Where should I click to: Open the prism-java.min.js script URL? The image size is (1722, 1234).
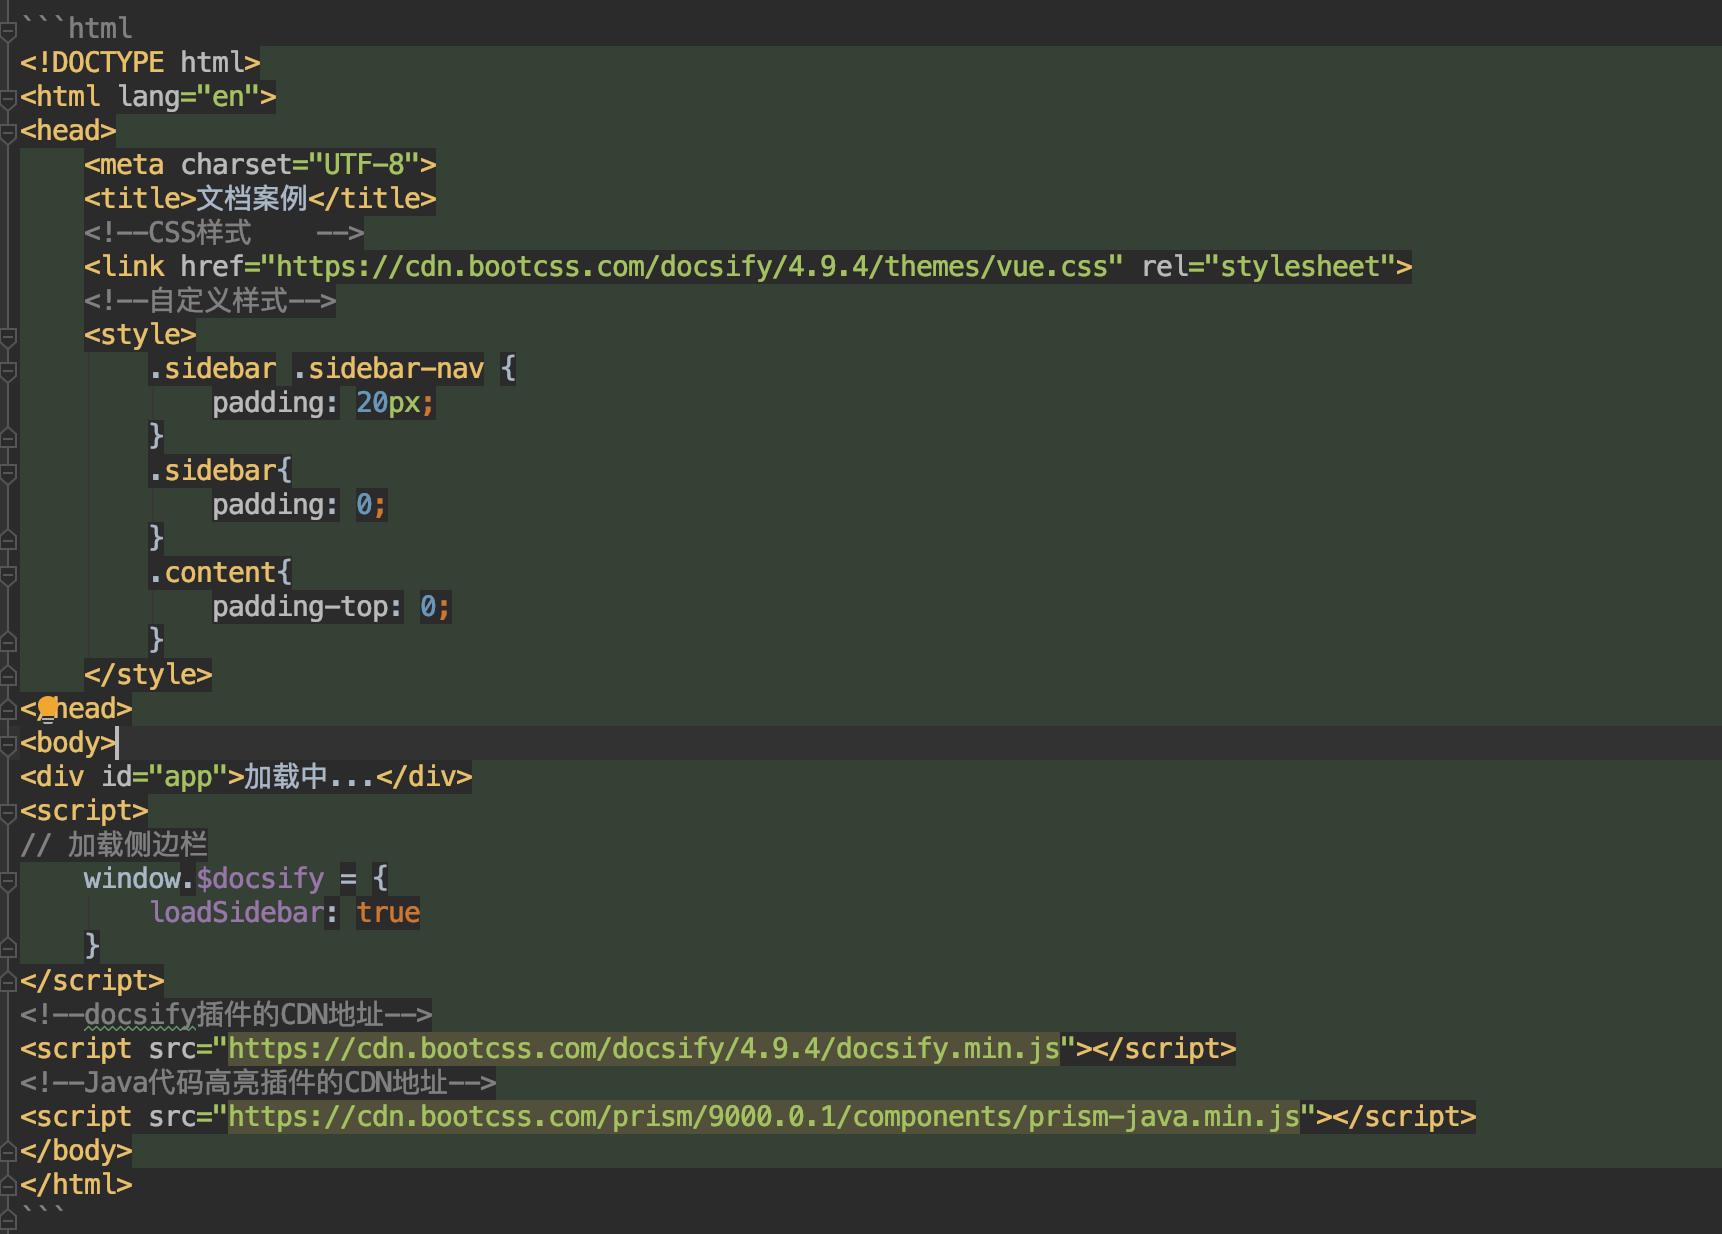tap(763, 1117)
